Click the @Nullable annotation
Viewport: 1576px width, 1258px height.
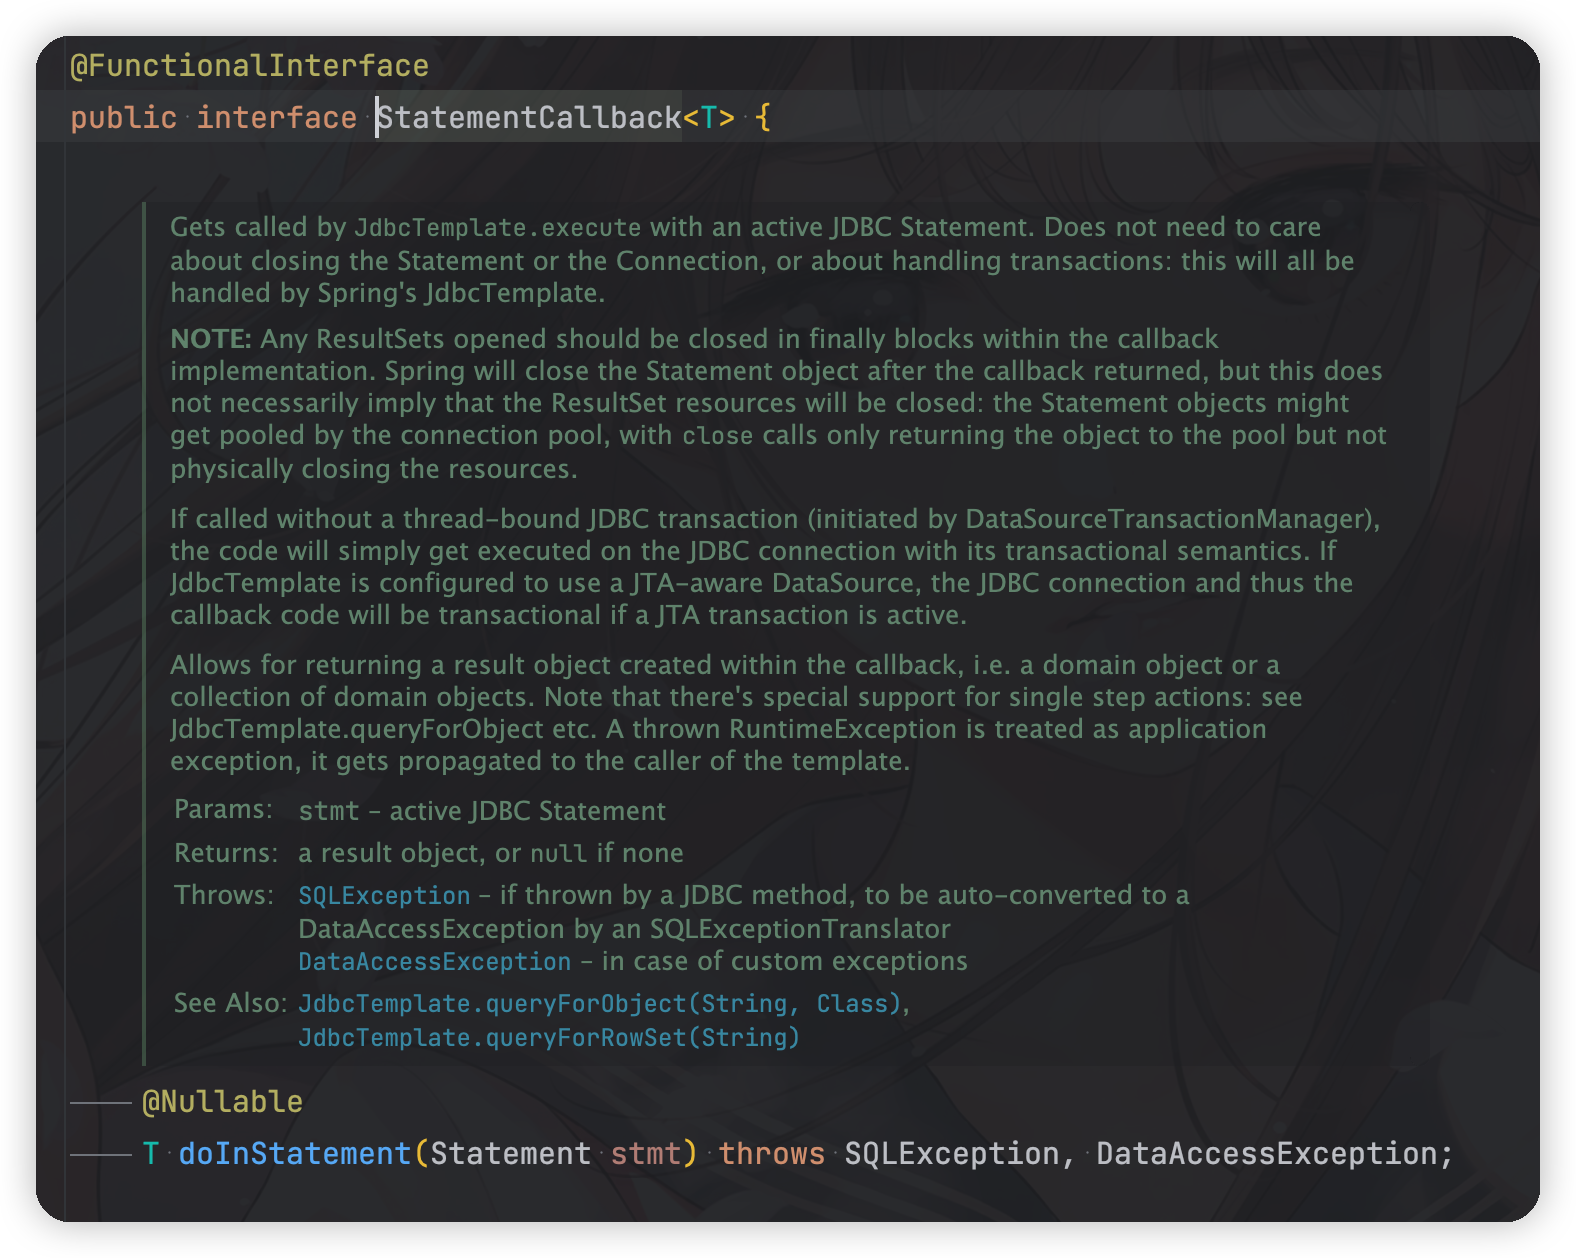tap(222, 1102)
